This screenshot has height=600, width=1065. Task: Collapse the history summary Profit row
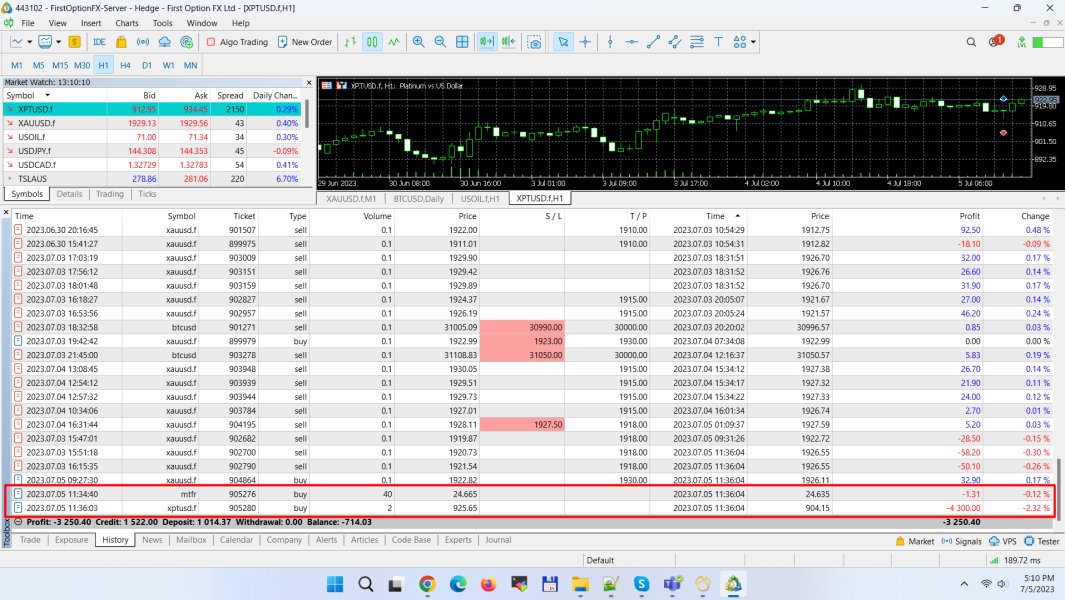point(18,522)
